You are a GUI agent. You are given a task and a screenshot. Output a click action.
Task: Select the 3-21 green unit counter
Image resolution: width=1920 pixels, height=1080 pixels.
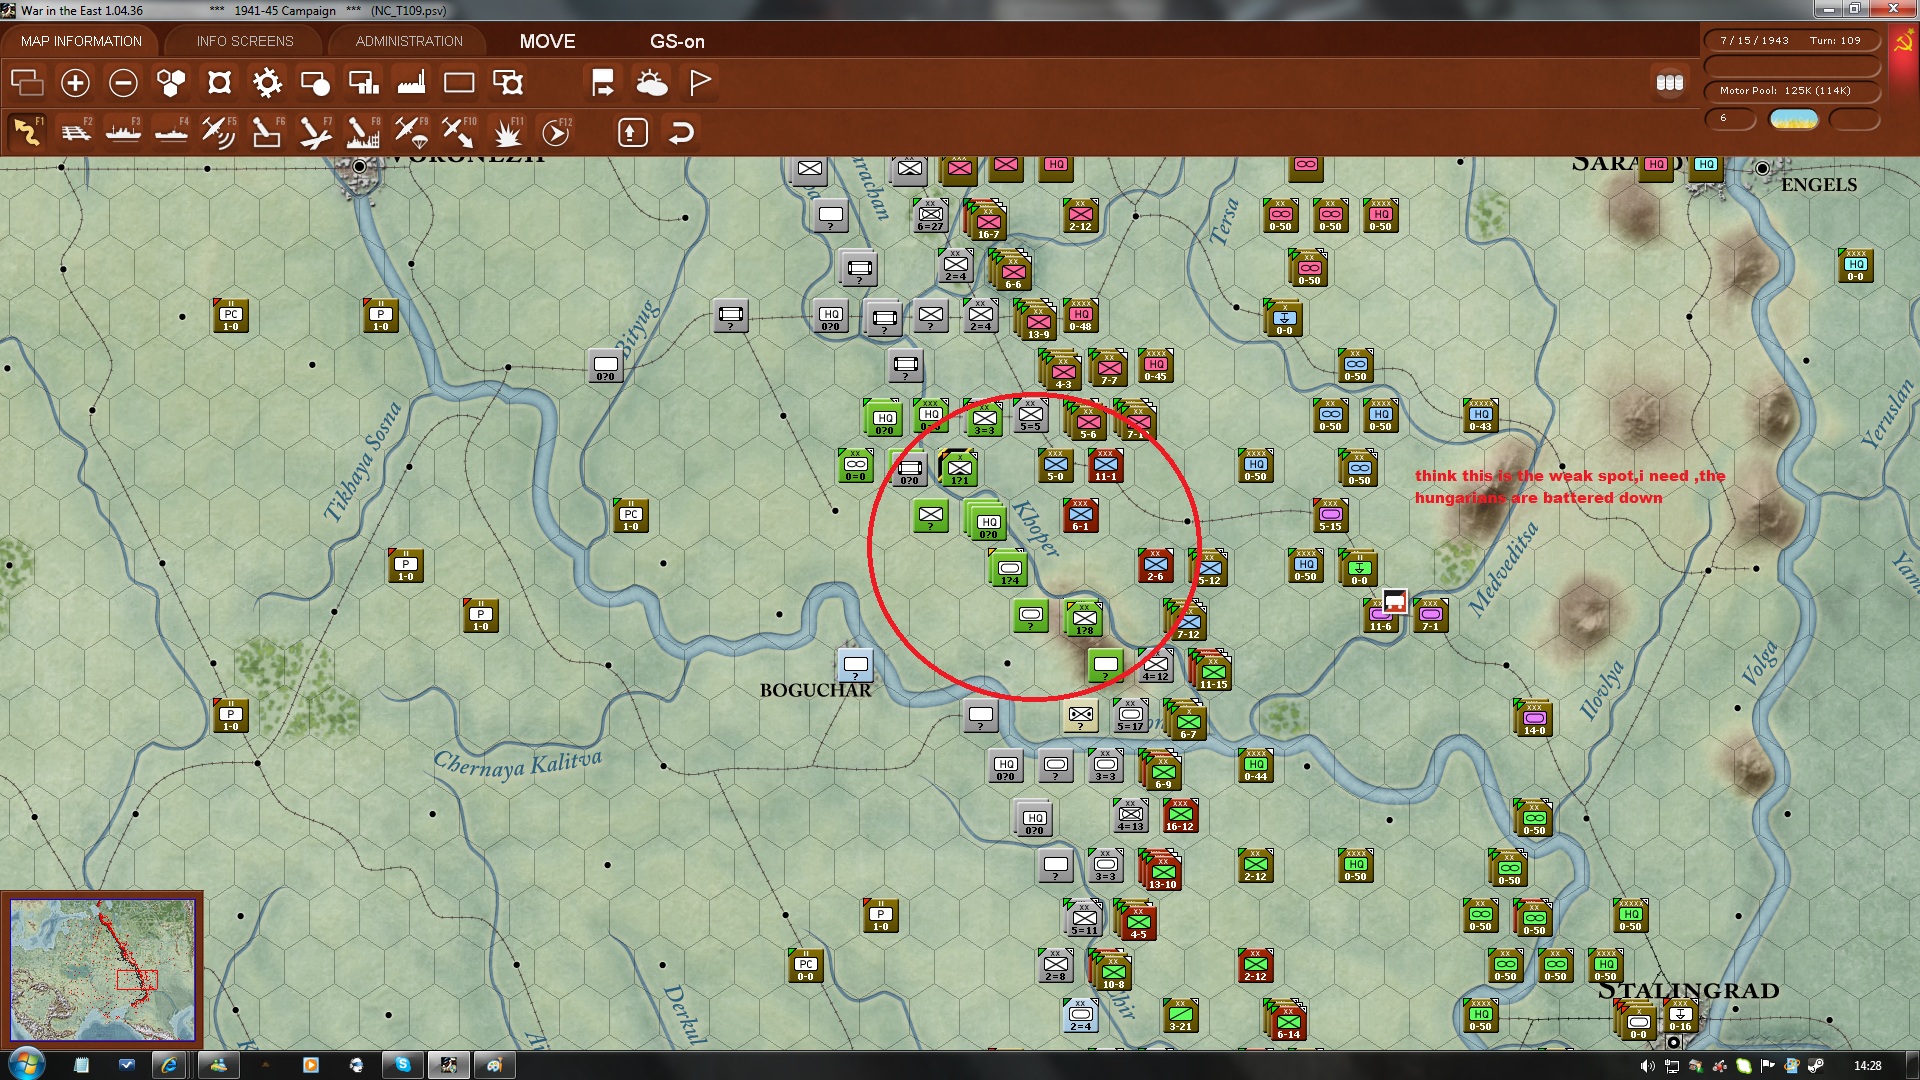pos(1180,1015)
